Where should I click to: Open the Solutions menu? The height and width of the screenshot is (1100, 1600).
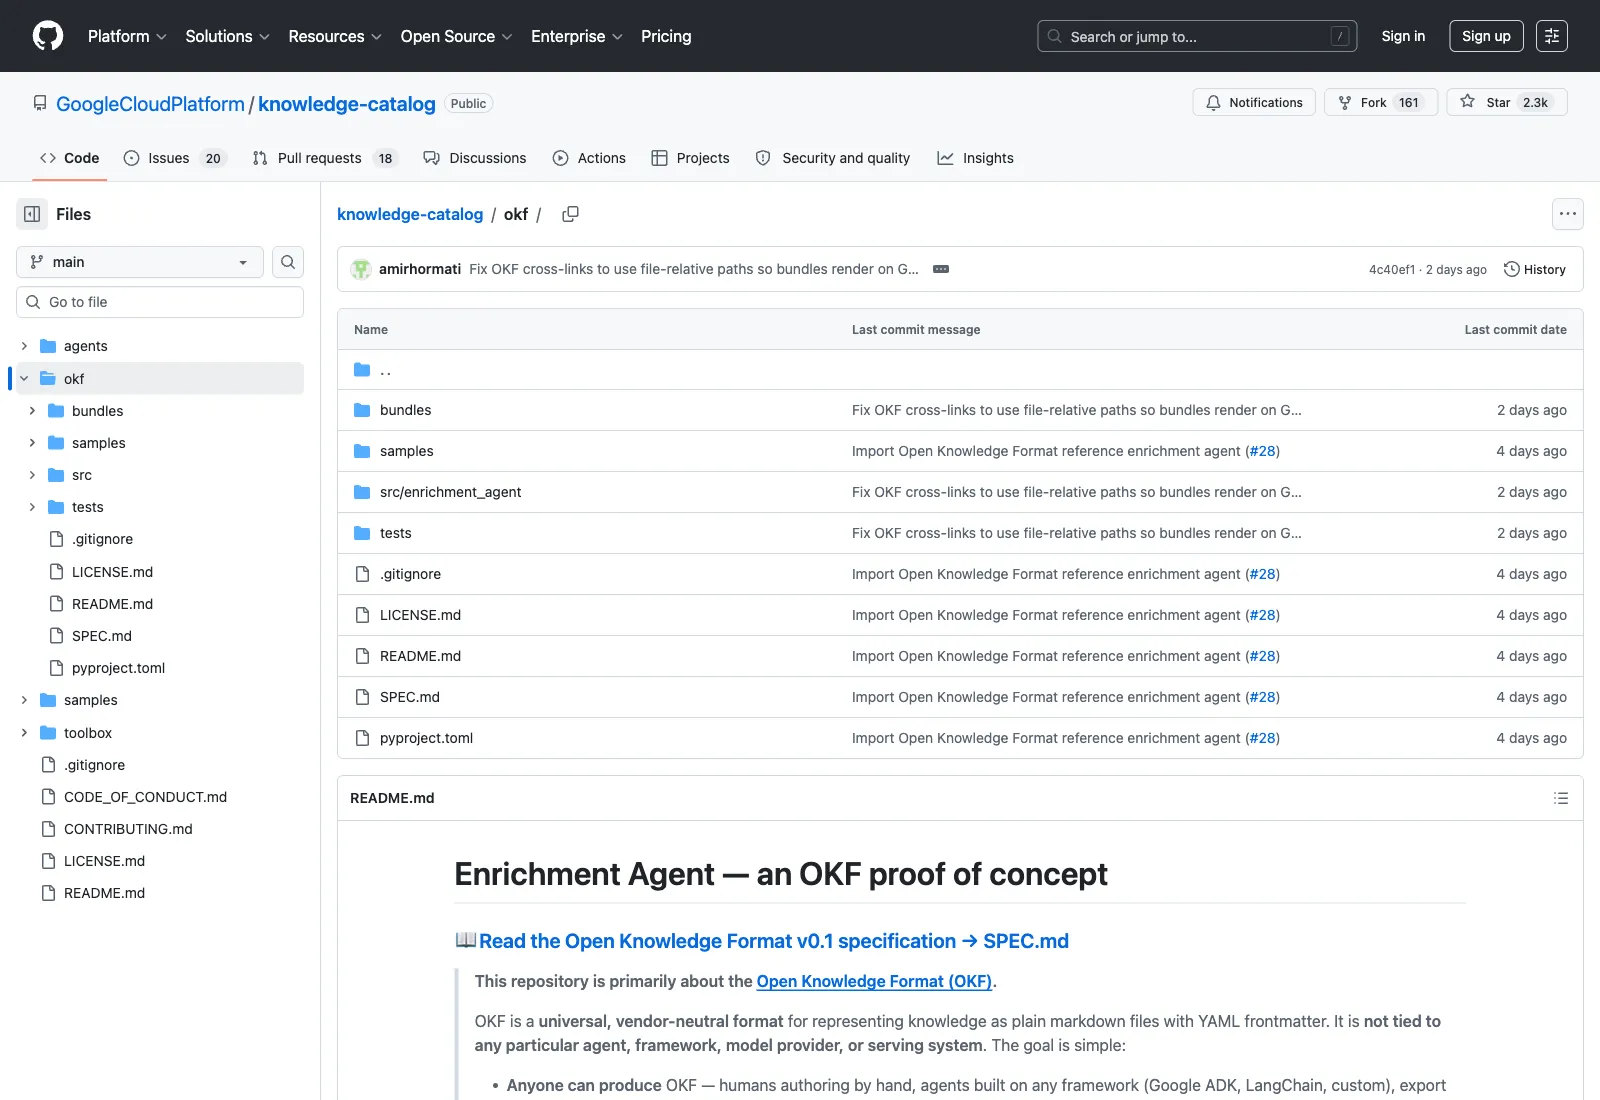pyautogui.click(x=227, y=36)
